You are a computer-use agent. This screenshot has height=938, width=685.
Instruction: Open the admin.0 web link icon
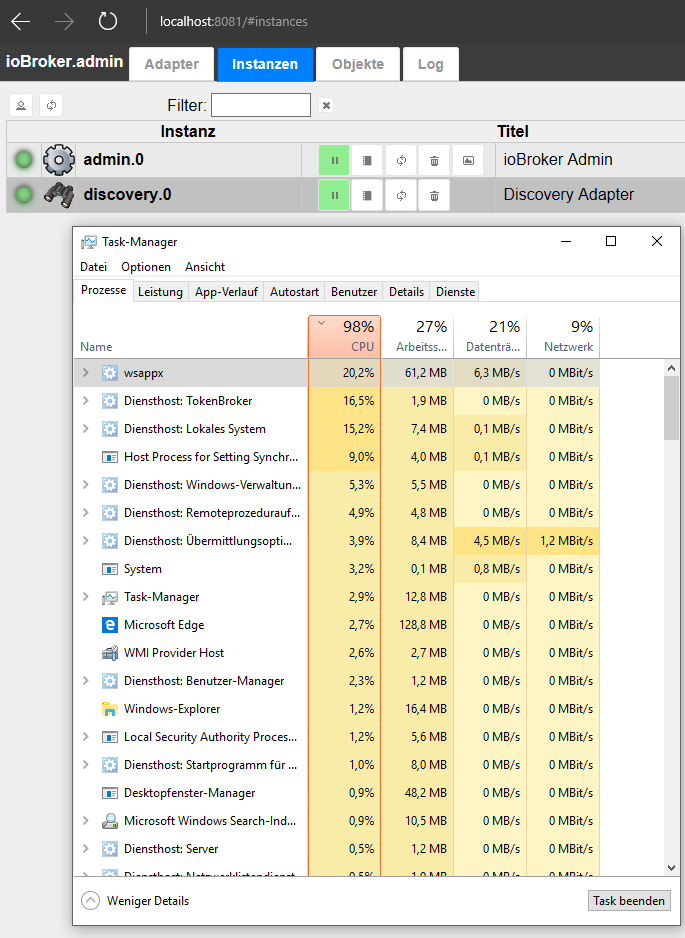pos(468,160)
